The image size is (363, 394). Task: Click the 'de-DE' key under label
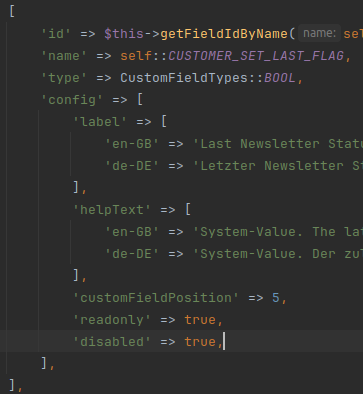tap(132, 166)
